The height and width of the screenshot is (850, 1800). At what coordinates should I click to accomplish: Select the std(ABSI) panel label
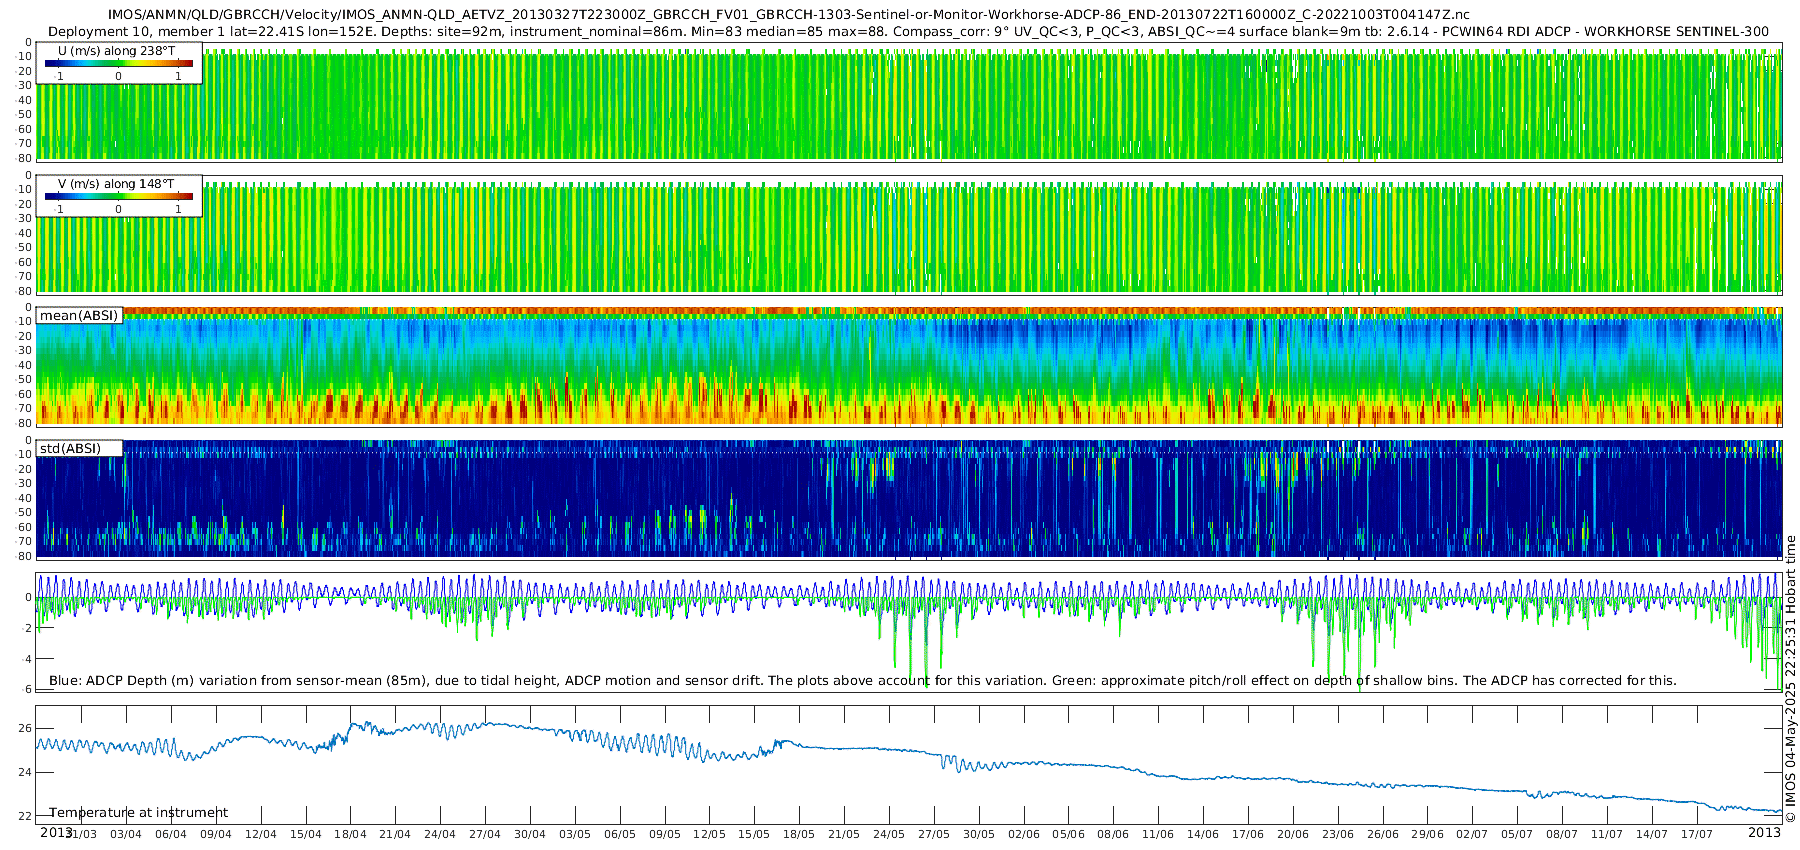pos(79,448)
